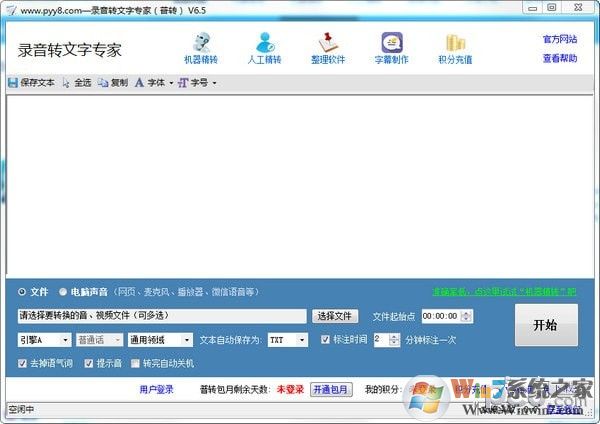Viewport: 600px width, 424px height.
Task: Click the green hint link above 开始
Action: tap(504, 292)
